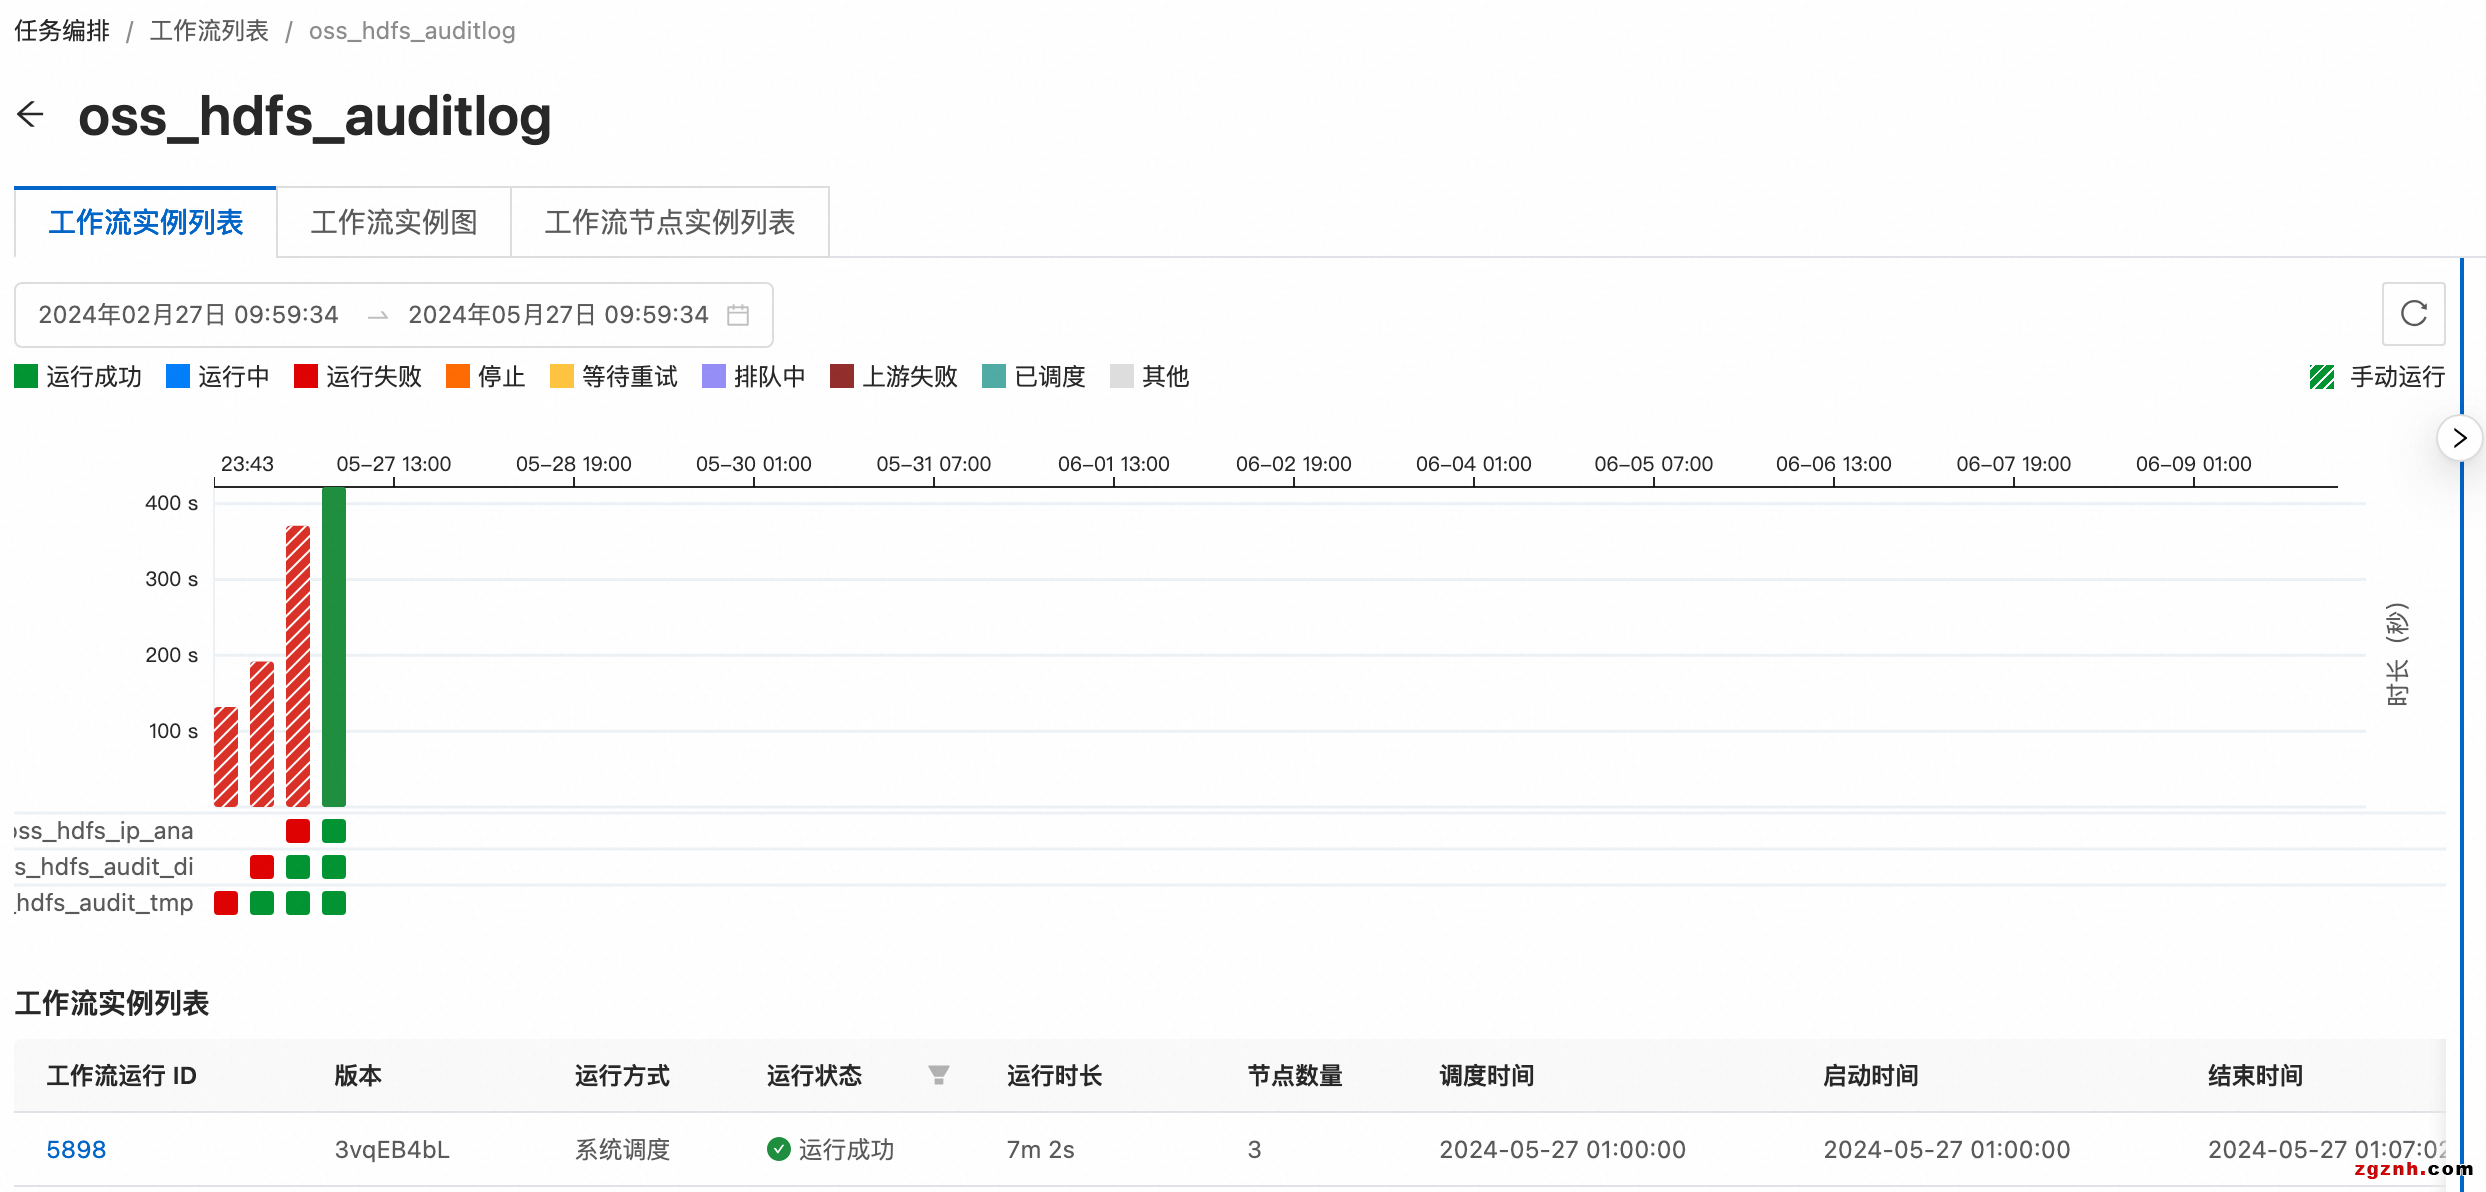The width and height of the screenshot is (2486, 1192).
Task: Click the refresh icon button
Action: pyautogui.click(x=2413, y=314)
